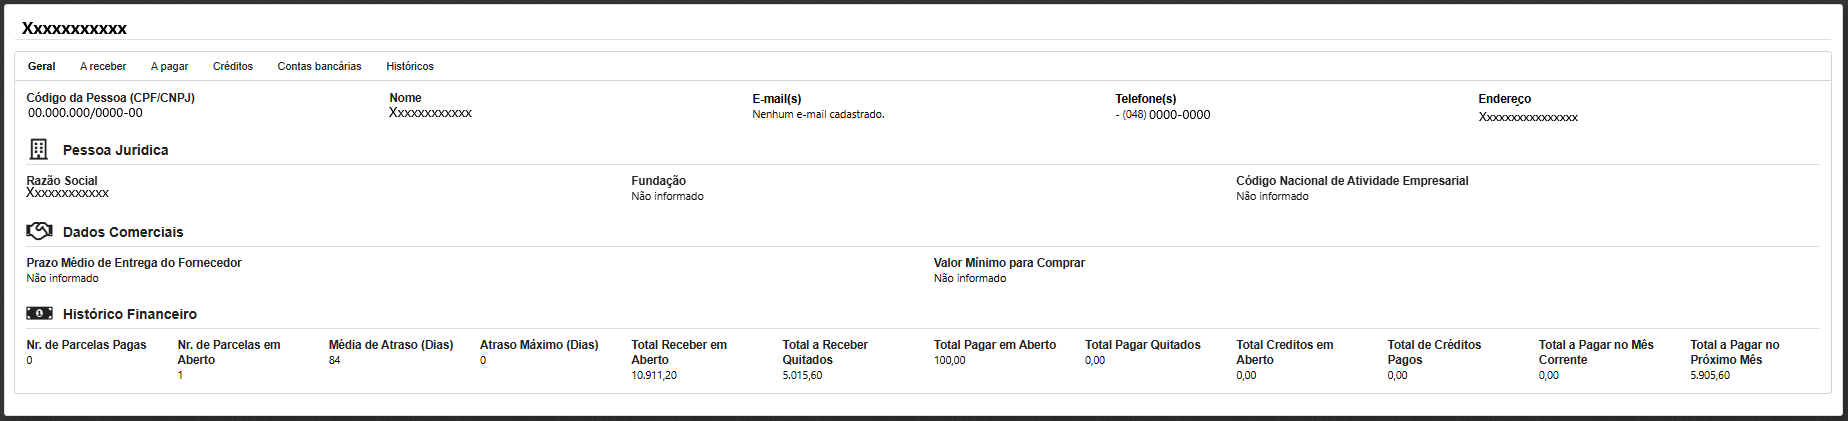The height and width of the screenshot is (421, 1848).
Task: Click the phone number (048) 0000-0000
Action: point(1165,115)
